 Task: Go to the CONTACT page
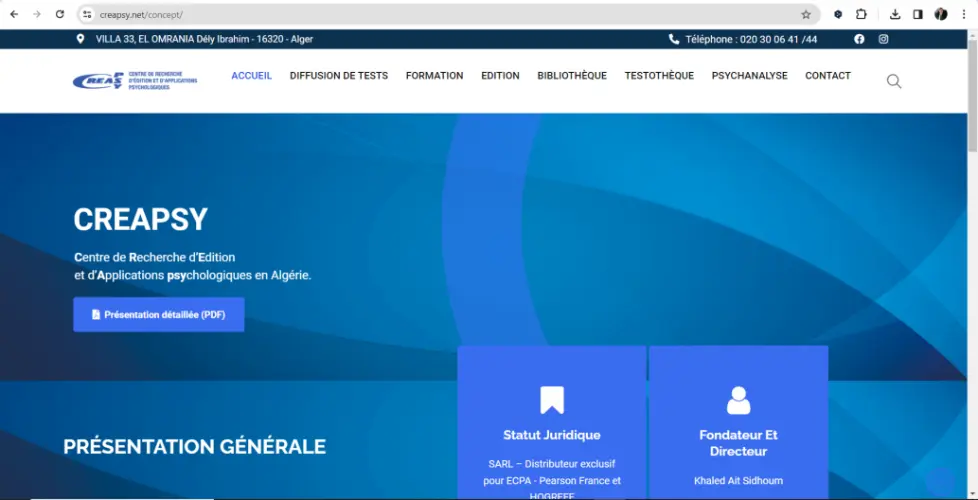[828, 75]
